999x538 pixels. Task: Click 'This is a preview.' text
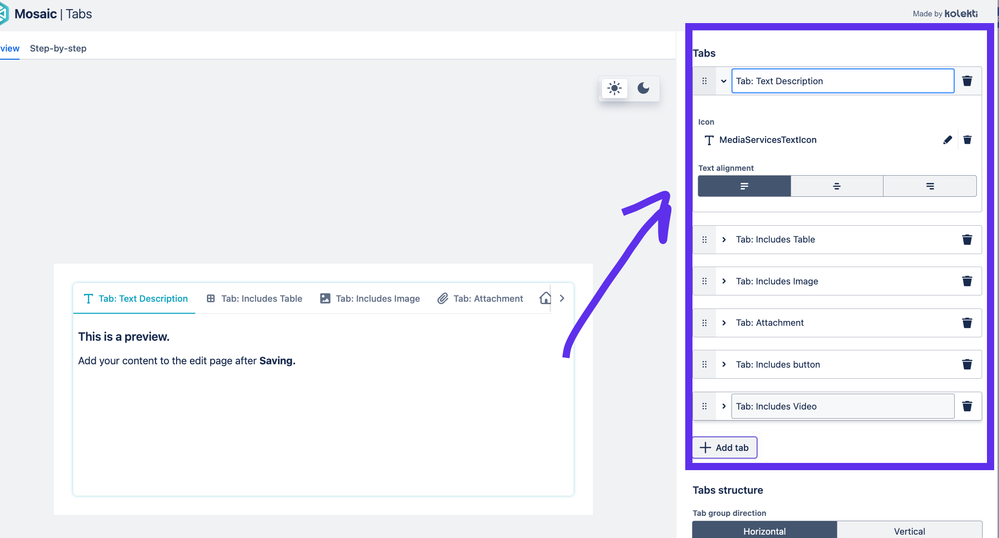click(124, 337)
